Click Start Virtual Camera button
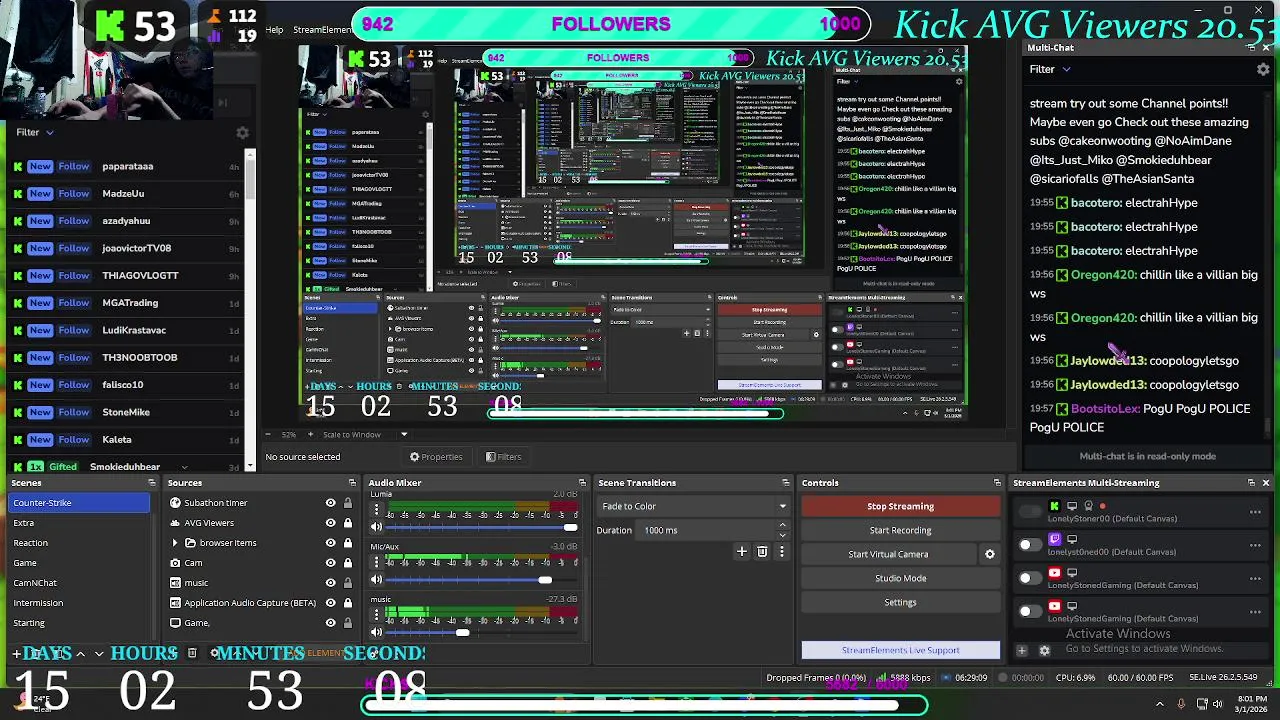Screen dimensions: 1280x720 [x=888, y=554]
